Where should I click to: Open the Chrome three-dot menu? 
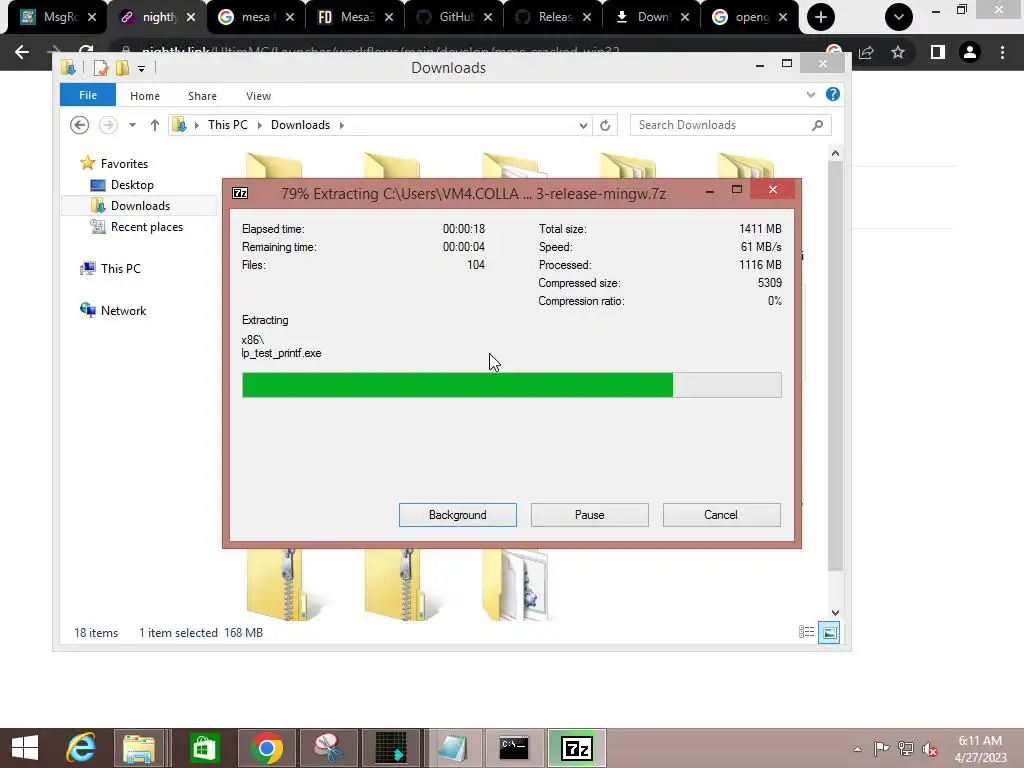click(1002, 52)
